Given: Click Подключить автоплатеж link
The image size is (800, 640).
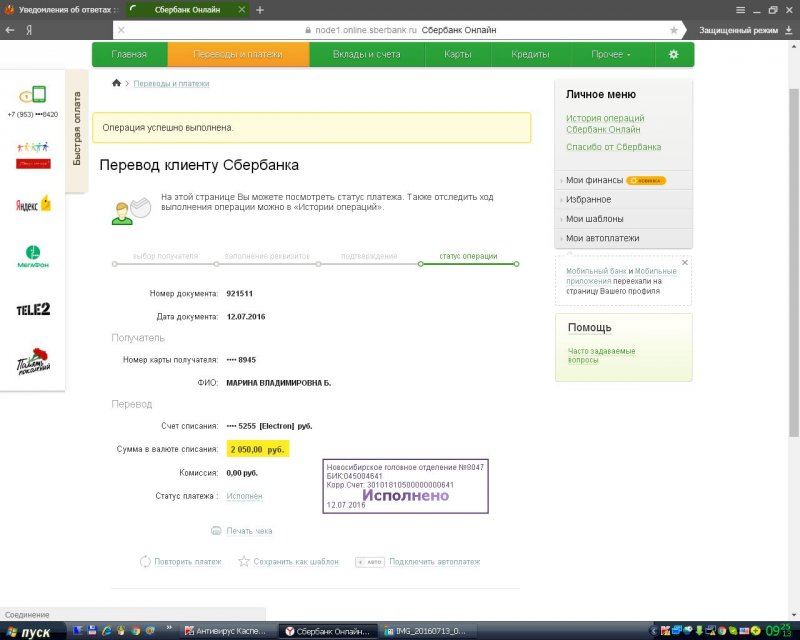Looking at the screenshot, I should pos(435,562).
